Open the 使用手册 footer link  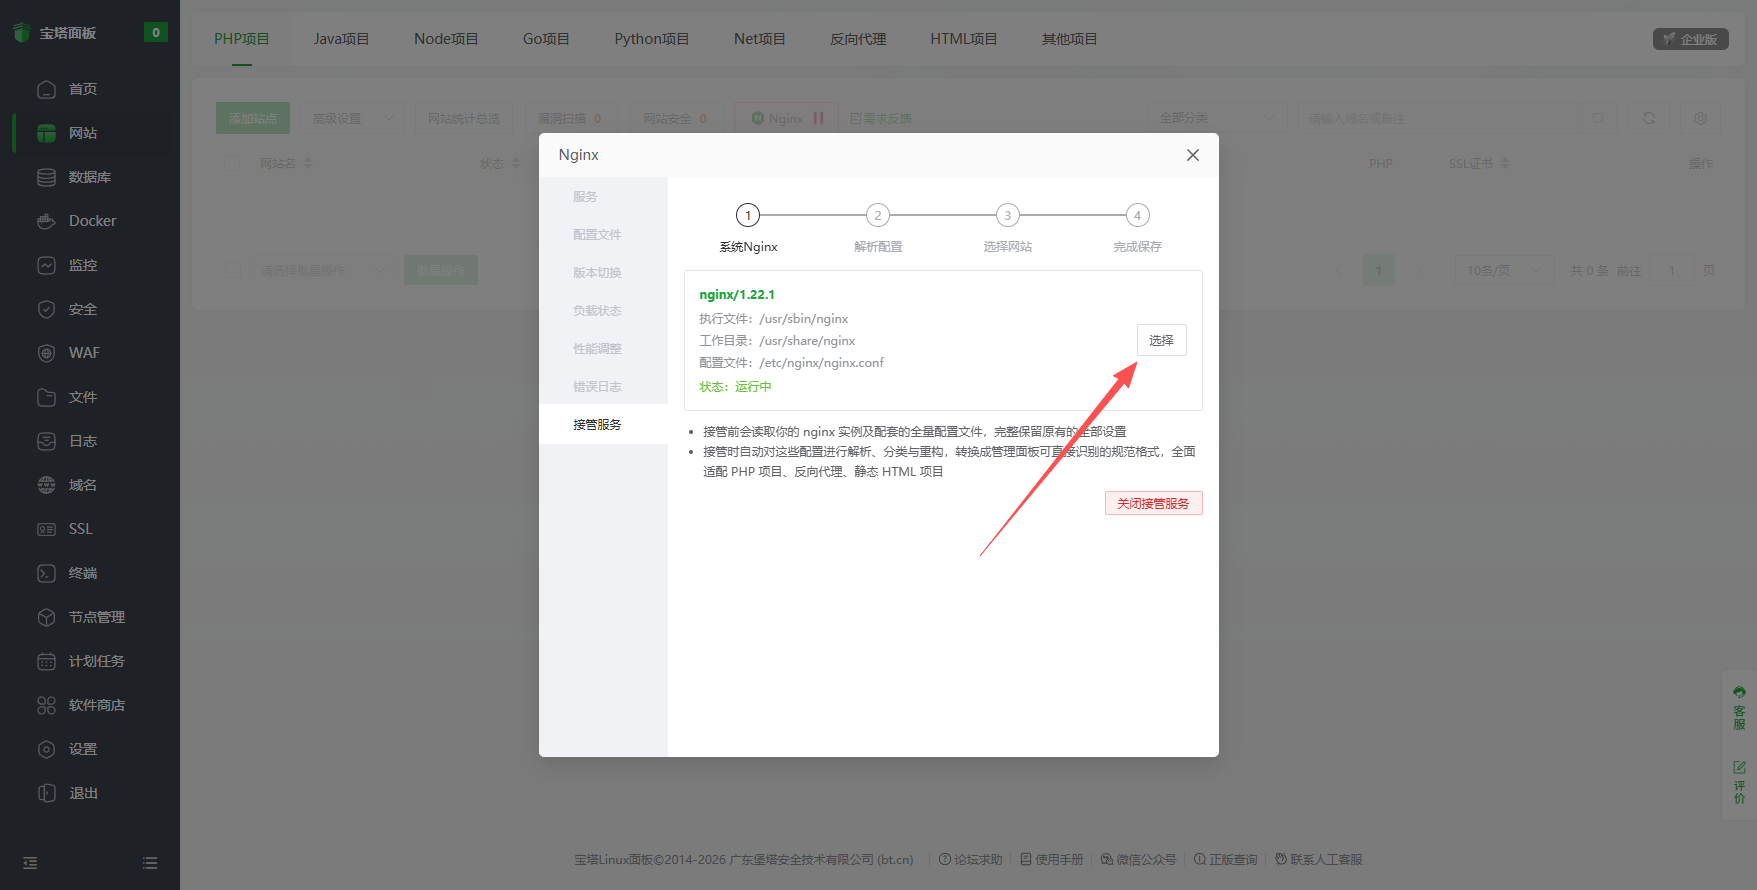1052,860
